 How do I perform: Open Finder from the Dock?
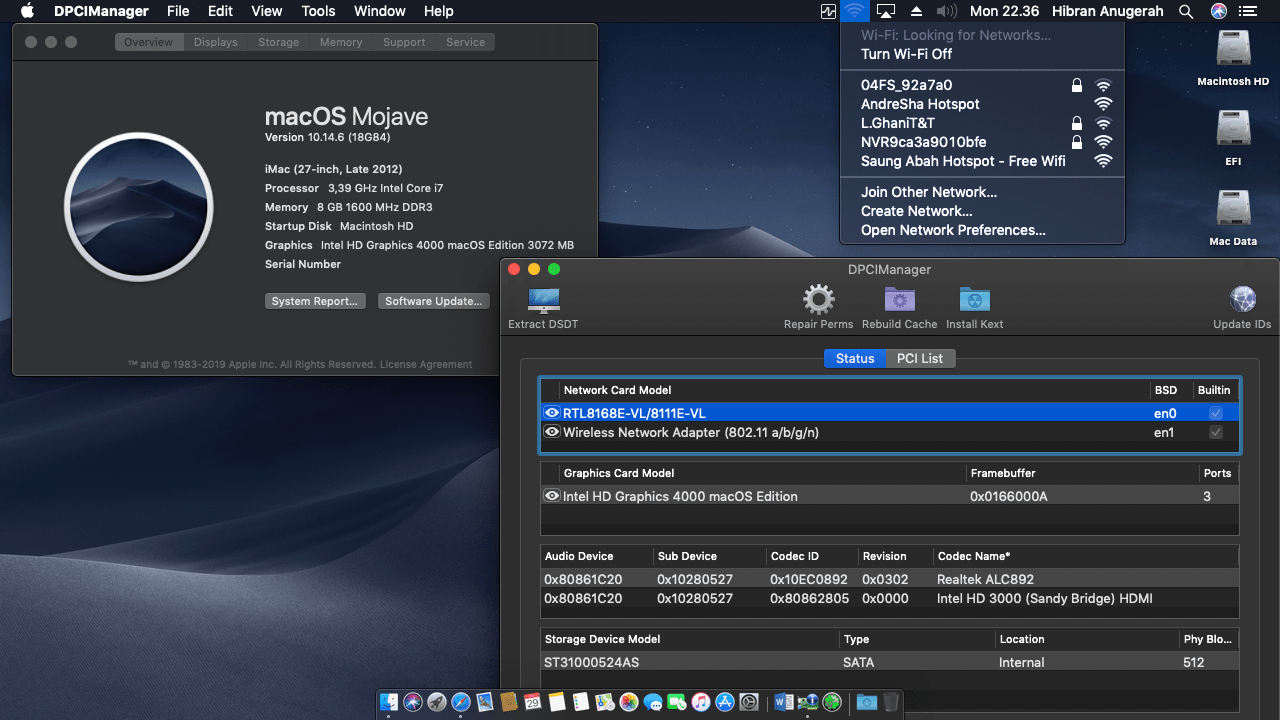coord(388,702)
